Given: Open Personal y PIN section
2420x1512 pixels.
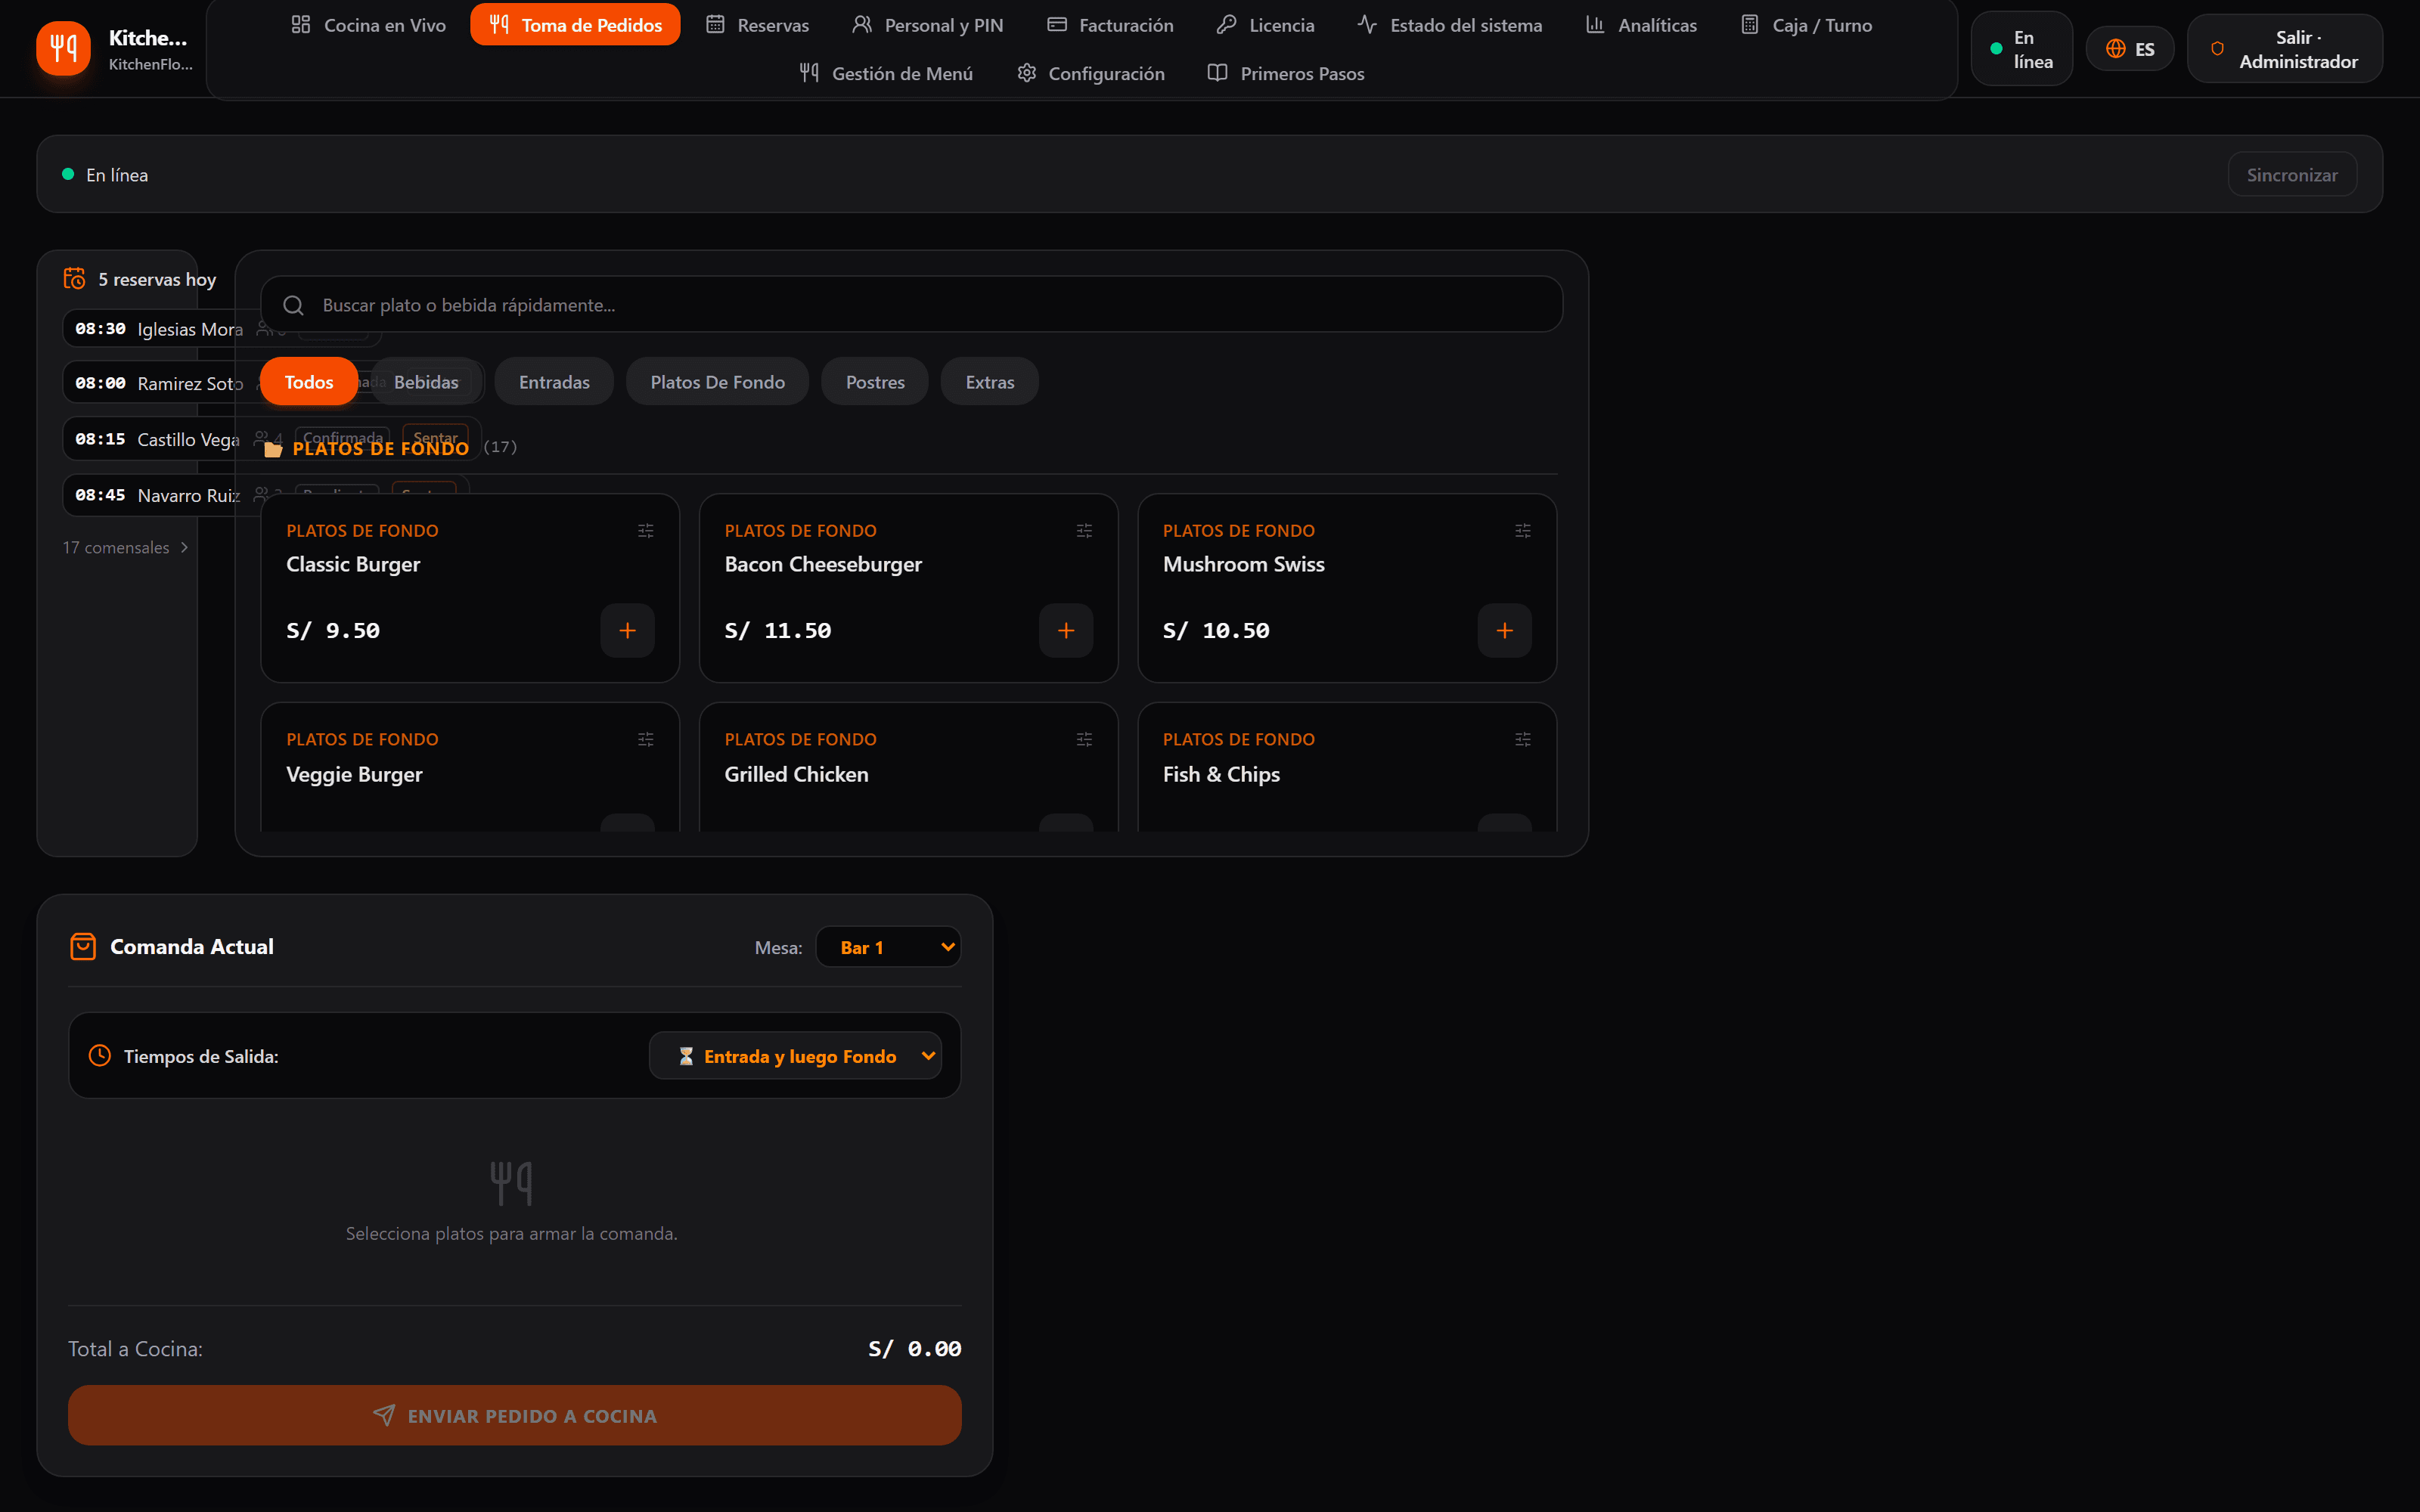Looking at the screenshot, I should [927, 25].
